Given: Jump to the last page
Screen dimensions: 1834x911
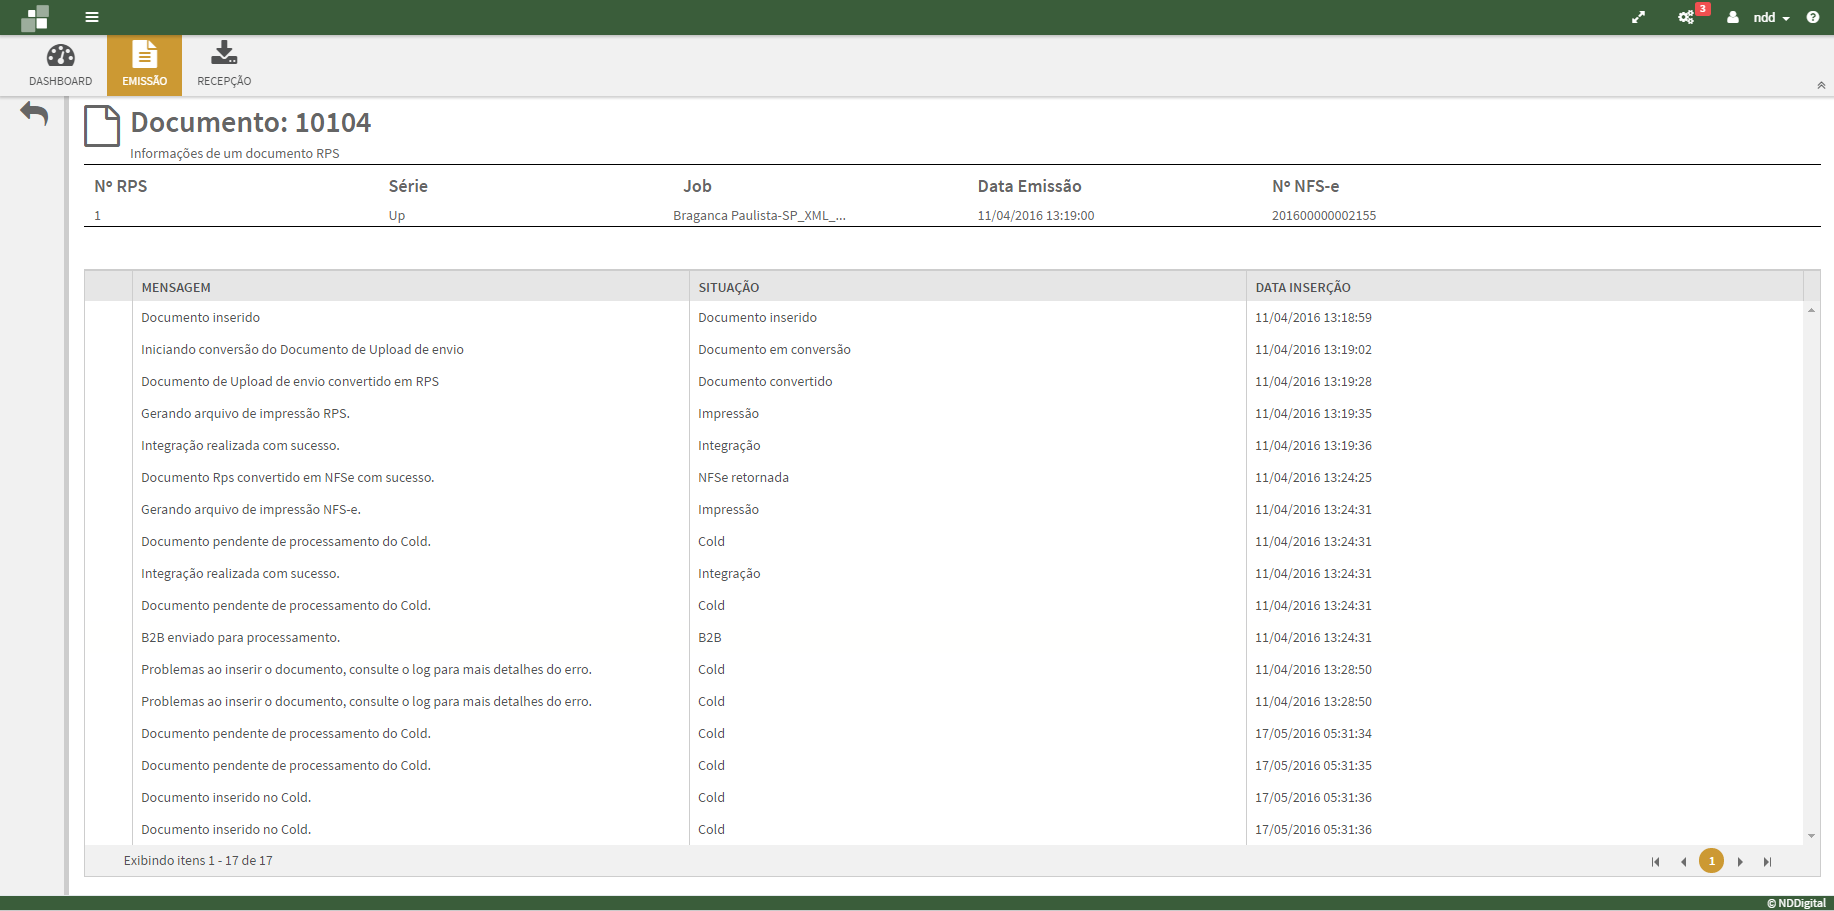Looking at the screenshot, I should (x=1767, y=862).
